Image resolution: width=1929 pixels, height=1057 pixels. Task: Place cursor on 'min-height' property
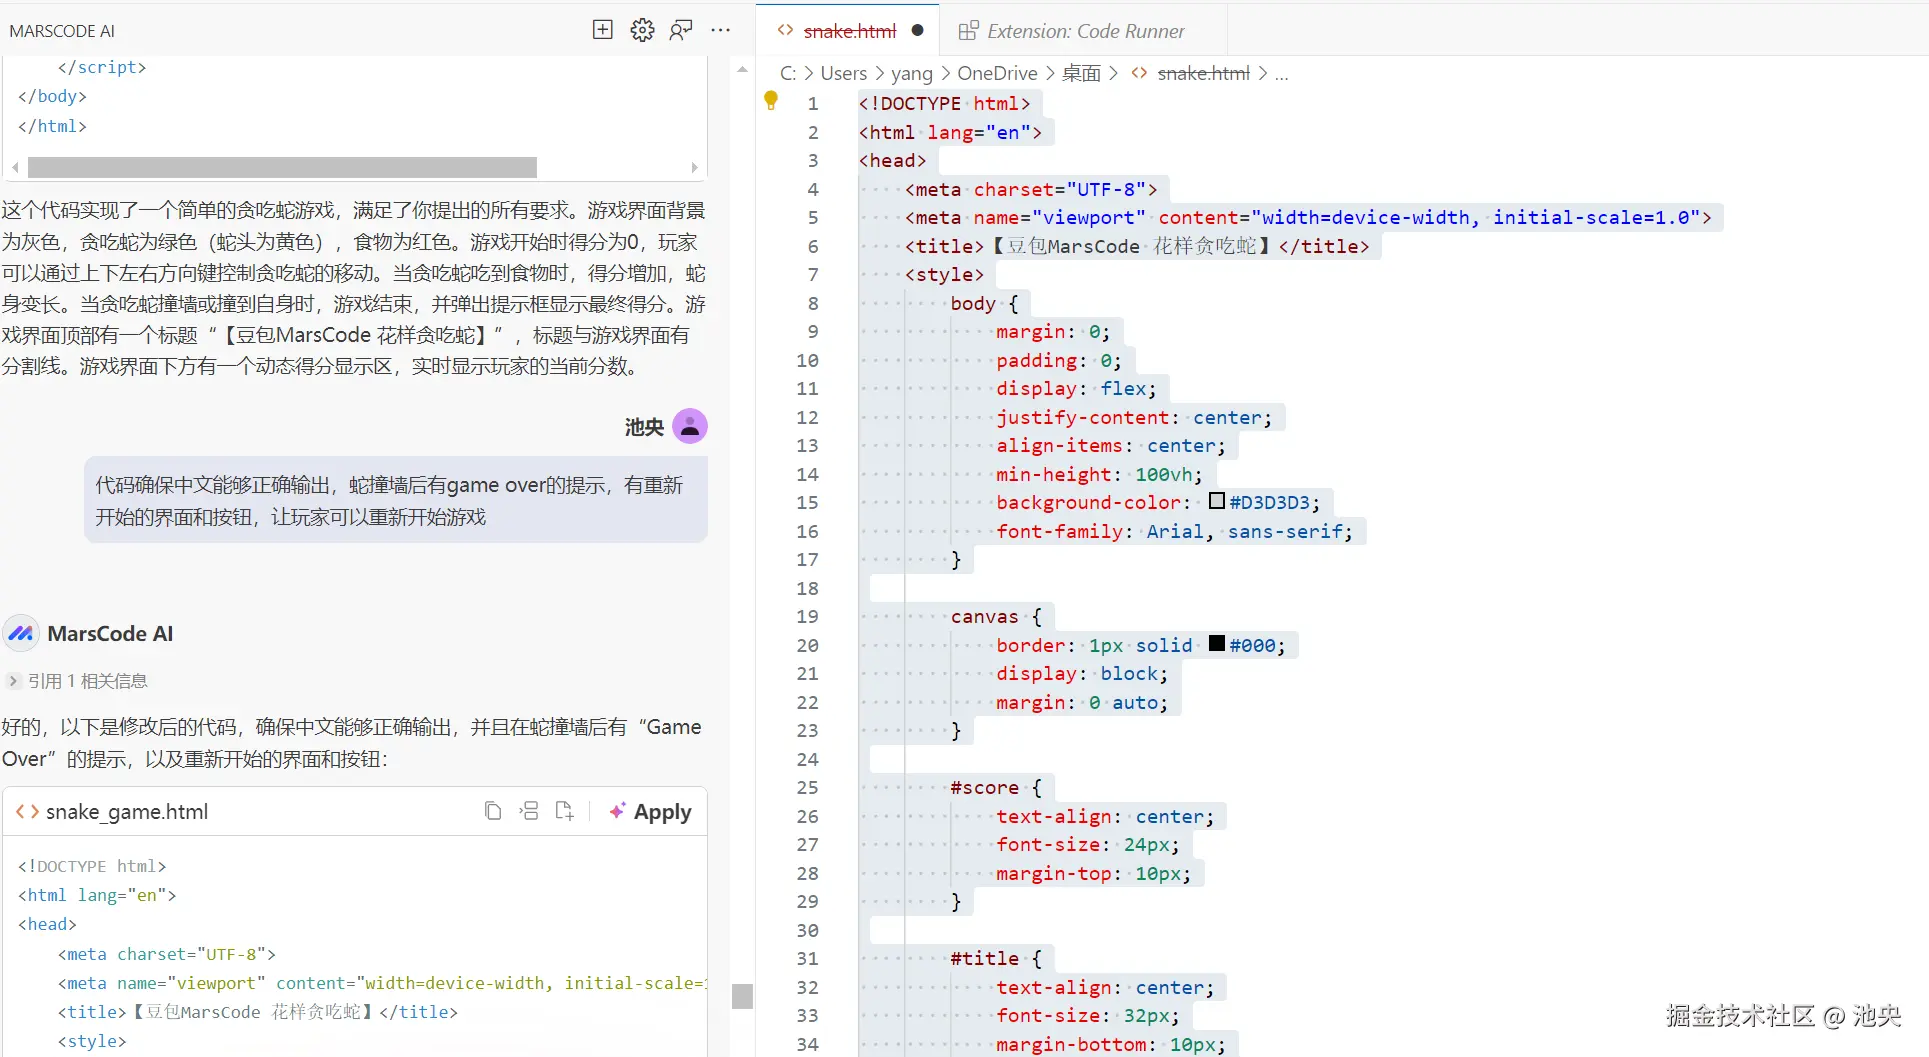click(x=1053, y=474)
